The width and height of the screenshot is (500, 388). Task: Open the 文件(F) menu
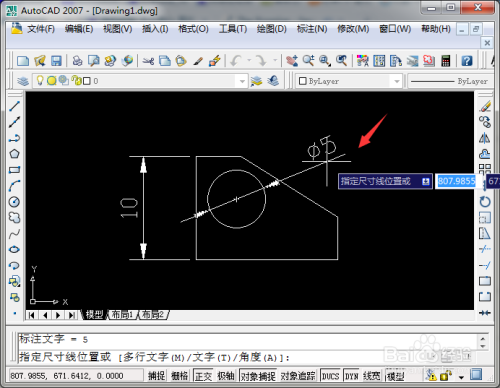(41, 29)
